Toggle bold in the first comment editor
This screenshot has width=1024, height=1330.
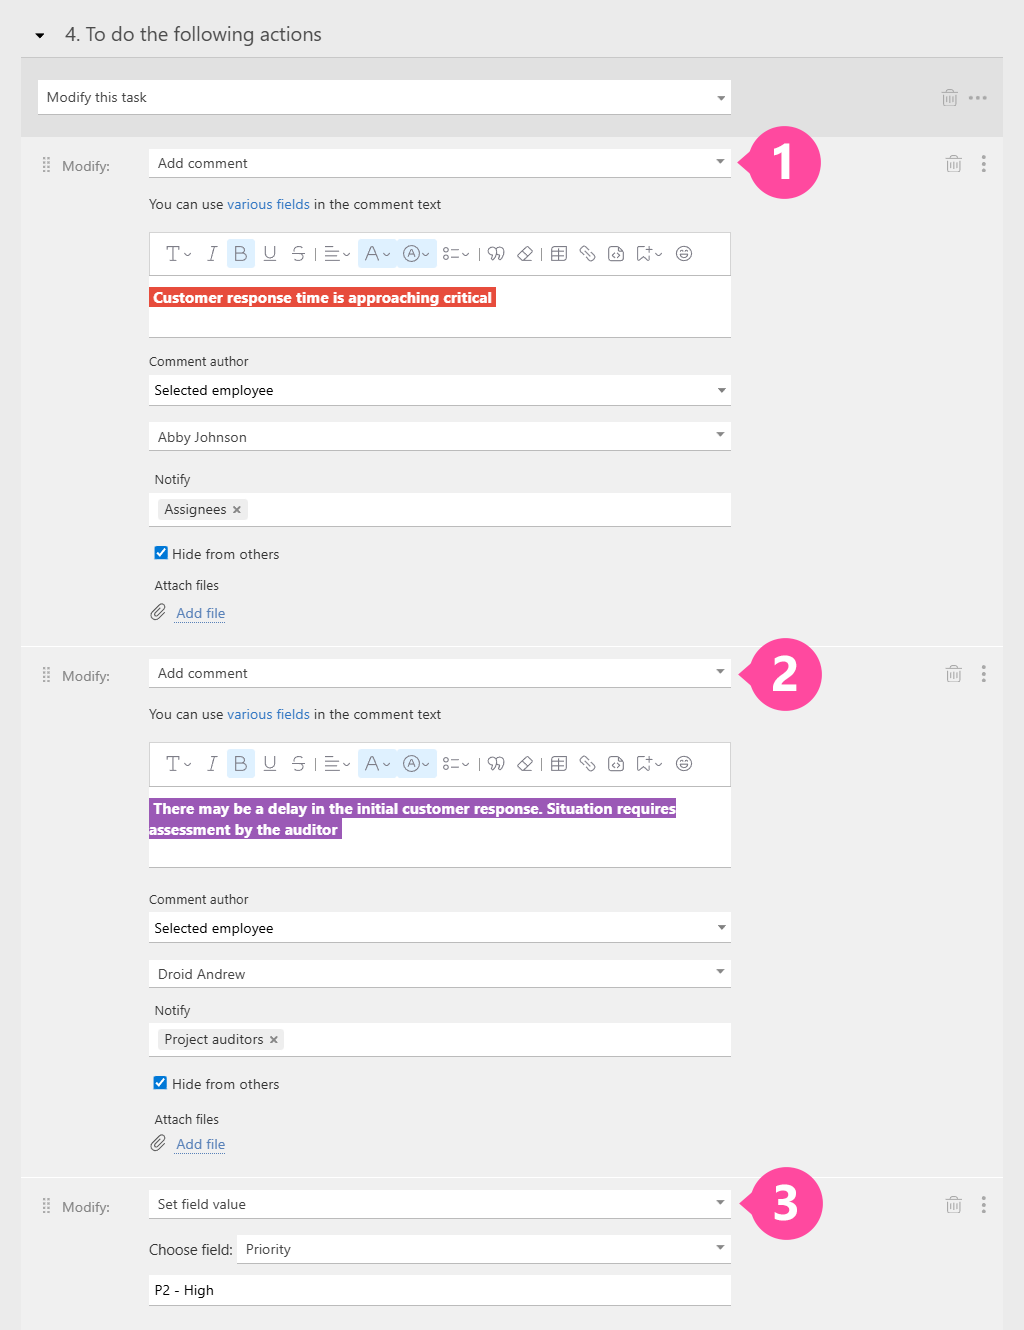[x=240, y=254]
